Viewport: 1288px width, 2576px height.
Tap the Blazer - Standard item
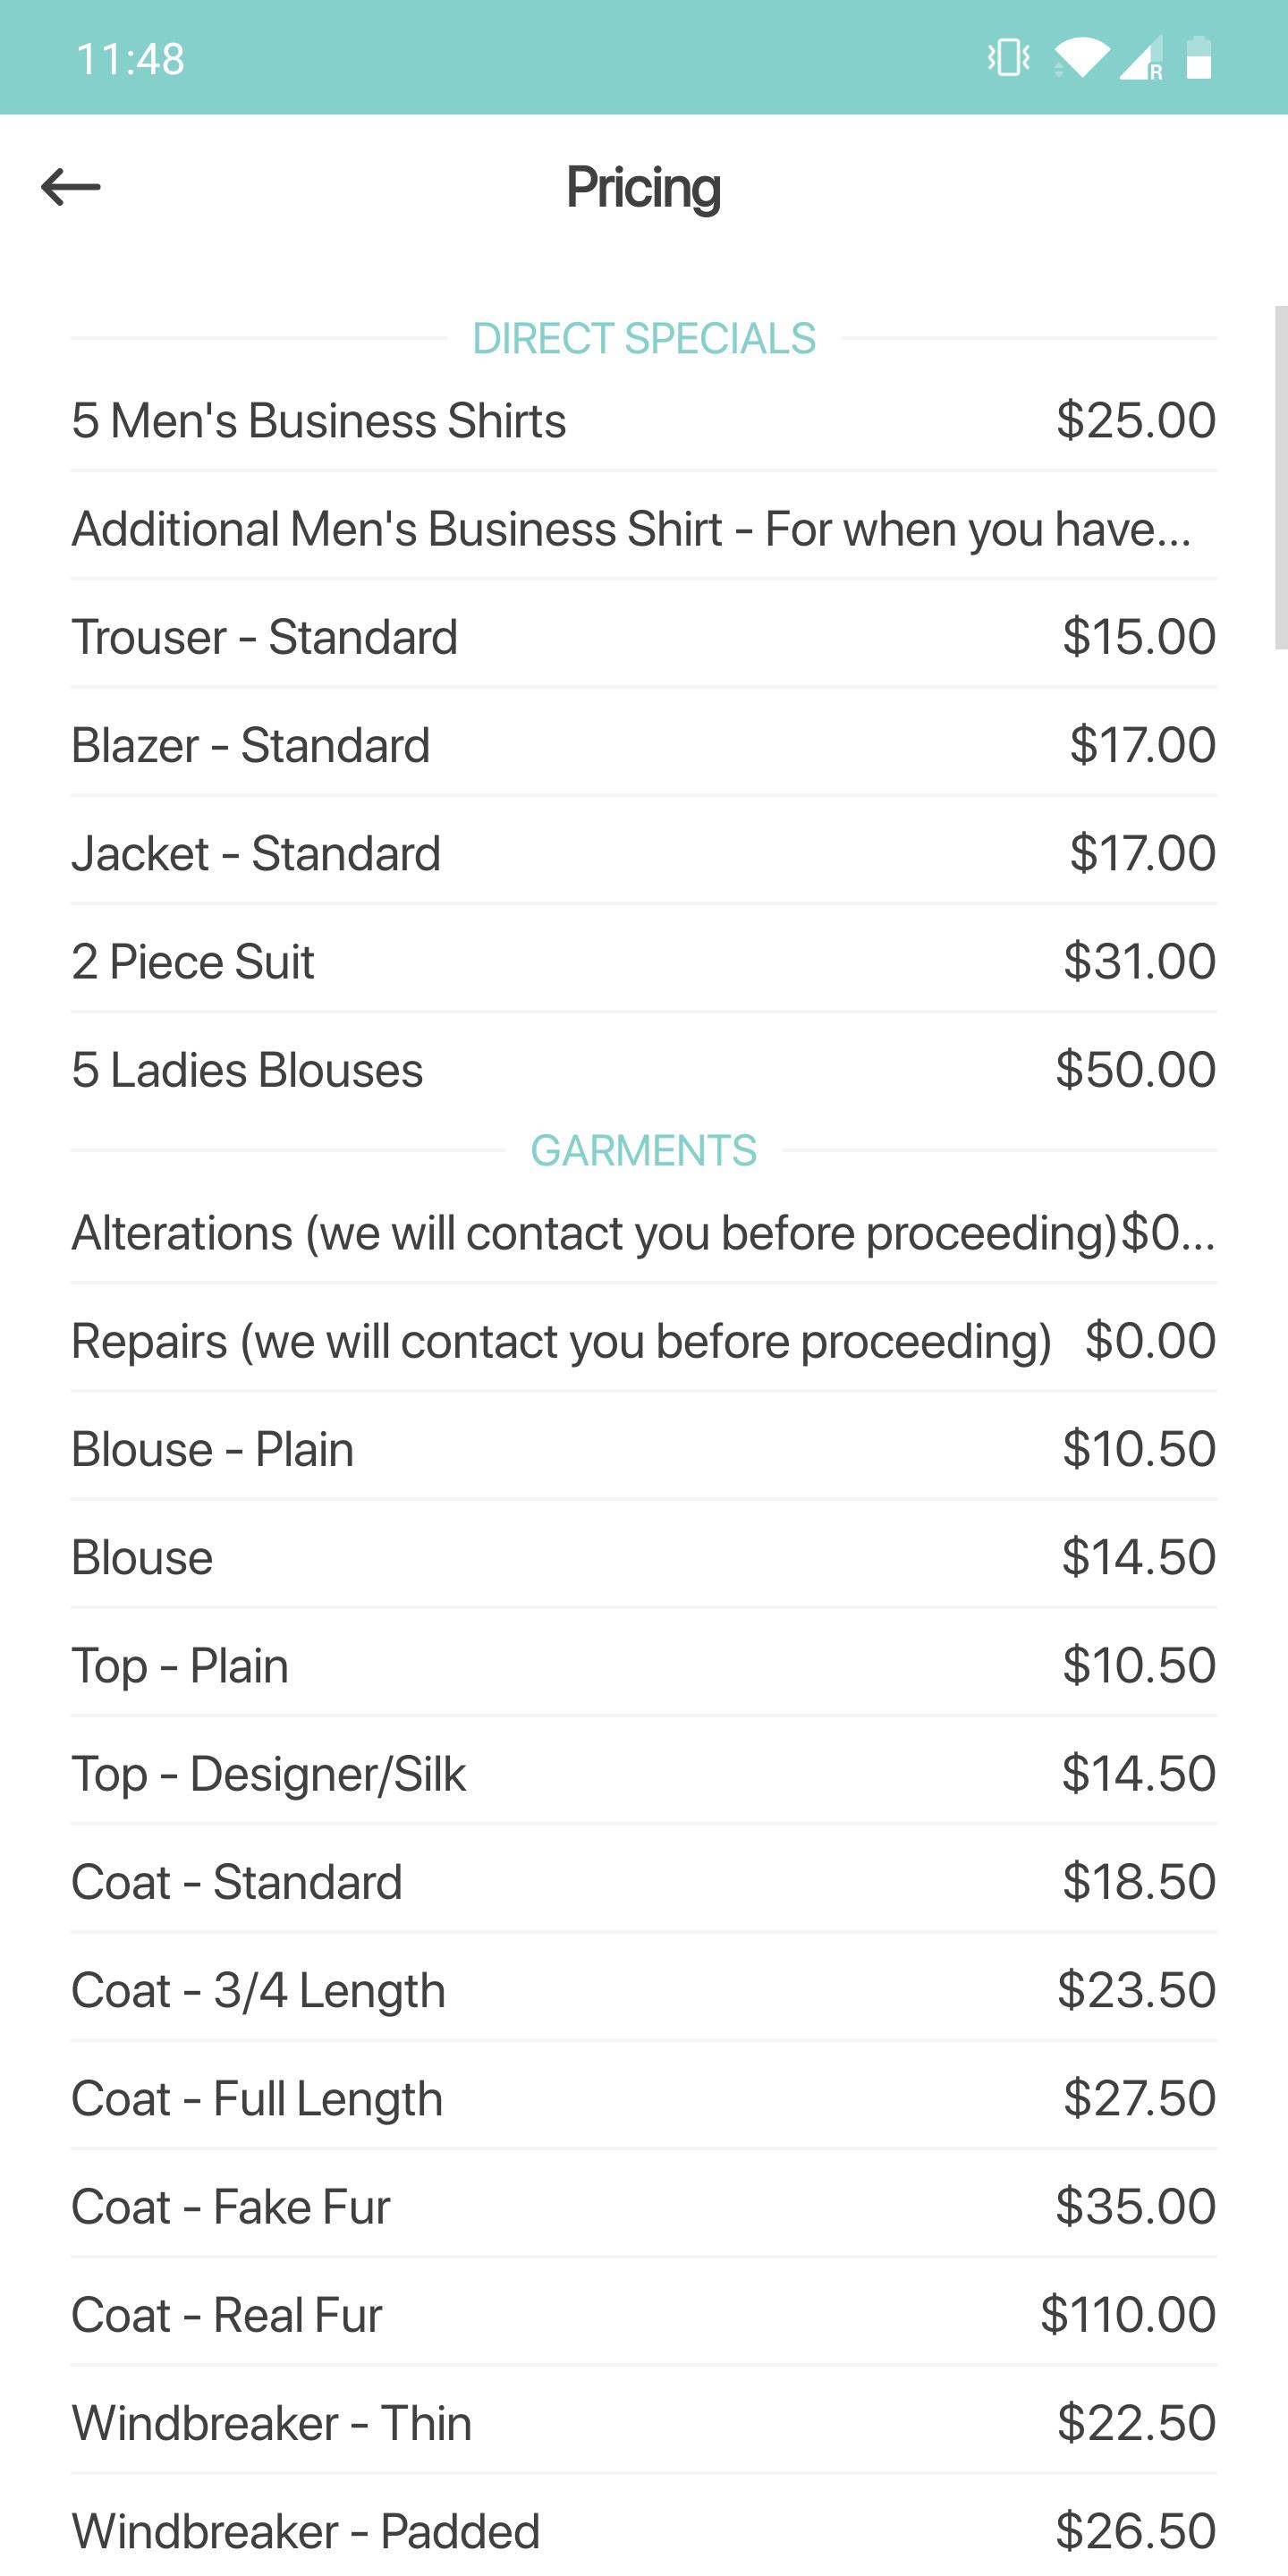(x=643, y=745)
